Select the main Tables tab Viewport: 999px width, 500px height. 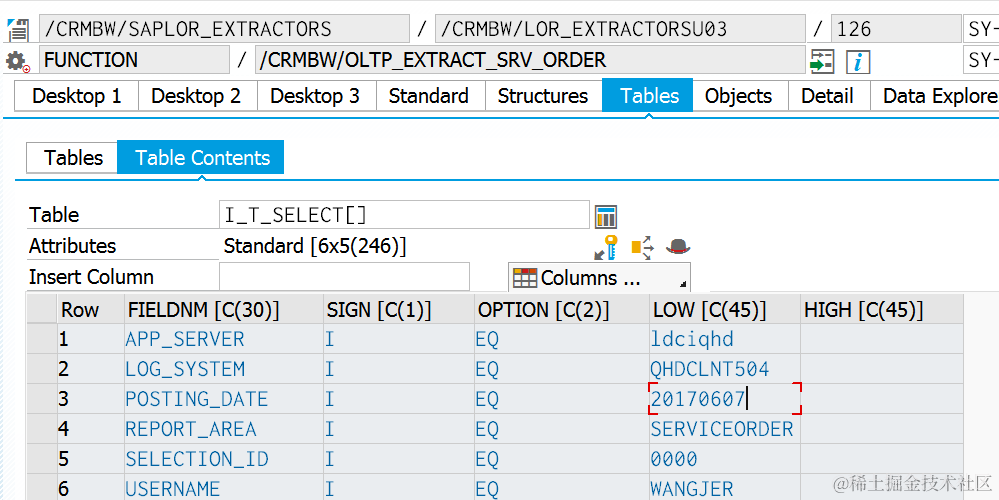point(647,96)
